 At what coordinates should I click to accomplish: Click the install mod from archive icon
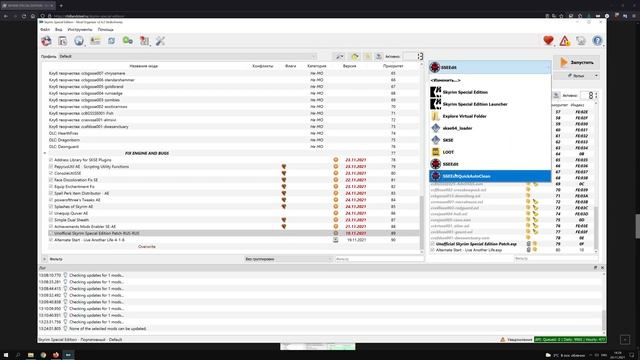click(62, 41)
